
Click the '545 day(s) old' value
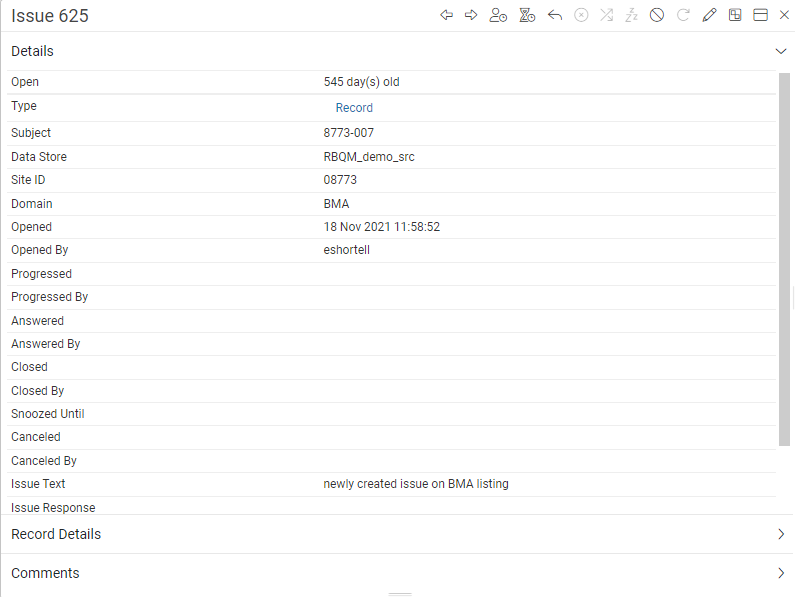(x=362, y=82)
